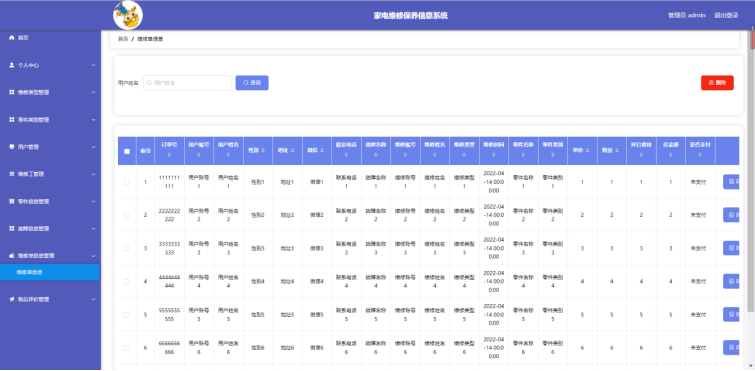Click the sort arrows on 地址 column

(x=292, y=151)
